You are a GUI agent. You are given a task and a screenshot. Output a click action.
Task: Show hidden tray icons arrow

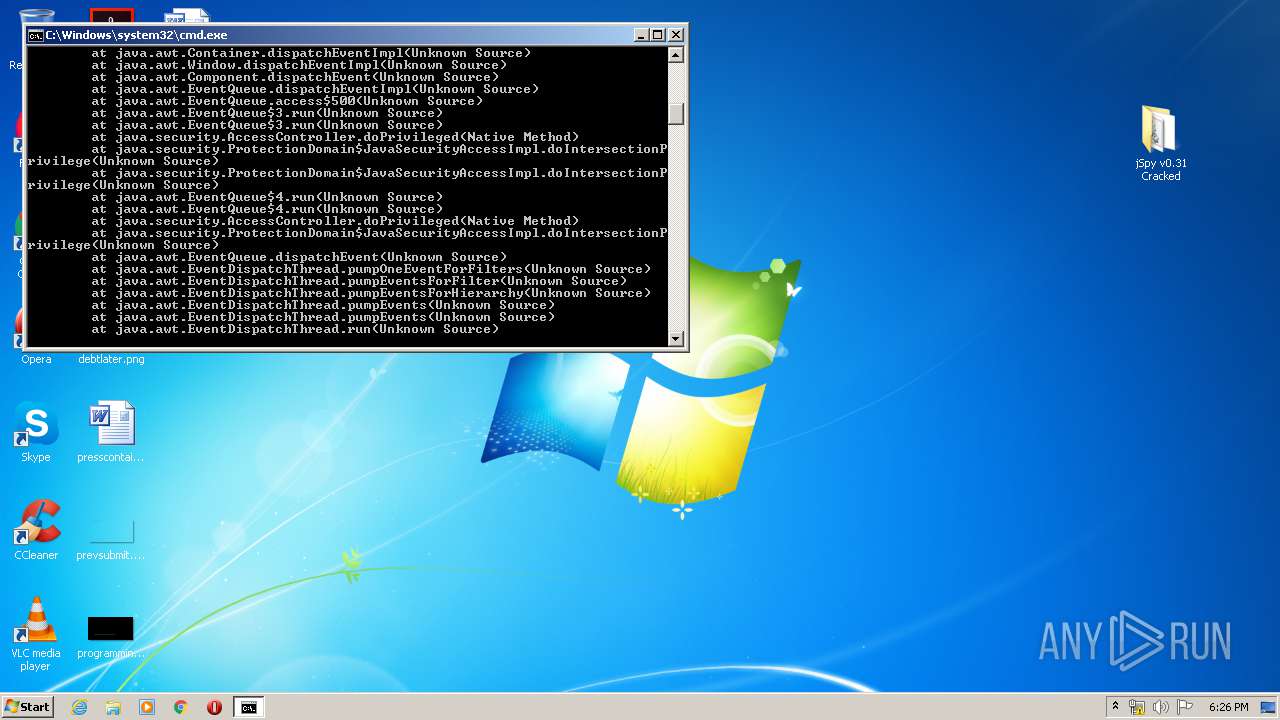(1115, 707)
